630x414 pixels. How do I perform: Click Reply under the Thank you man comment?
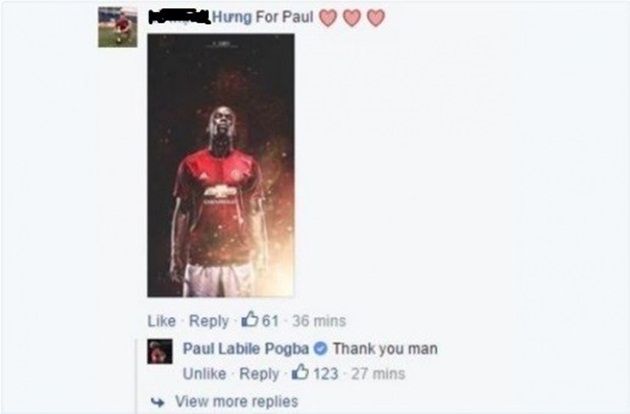(259, 373)
